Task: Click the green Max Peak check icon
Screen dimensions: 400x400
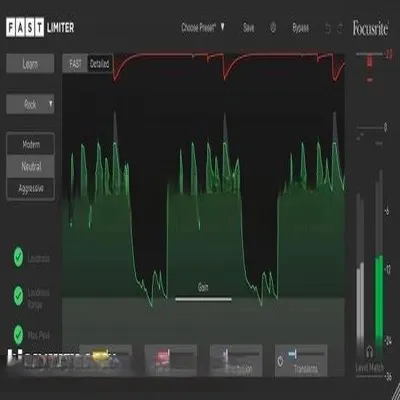Action: (x=18, y=334)
